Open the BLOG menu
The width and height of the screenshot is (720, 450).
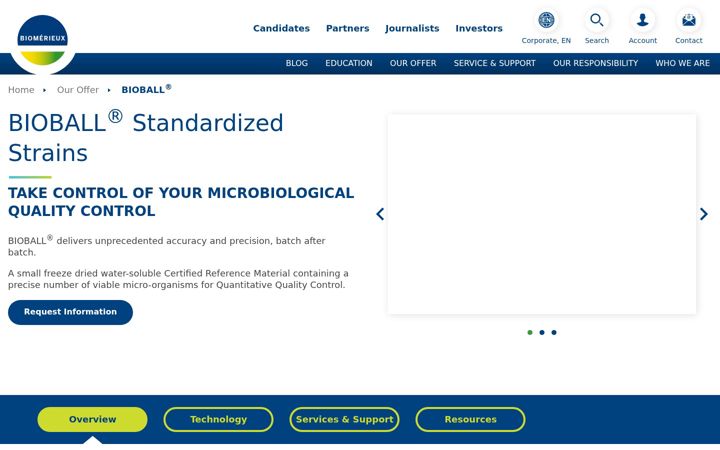[x=297, y=63]
